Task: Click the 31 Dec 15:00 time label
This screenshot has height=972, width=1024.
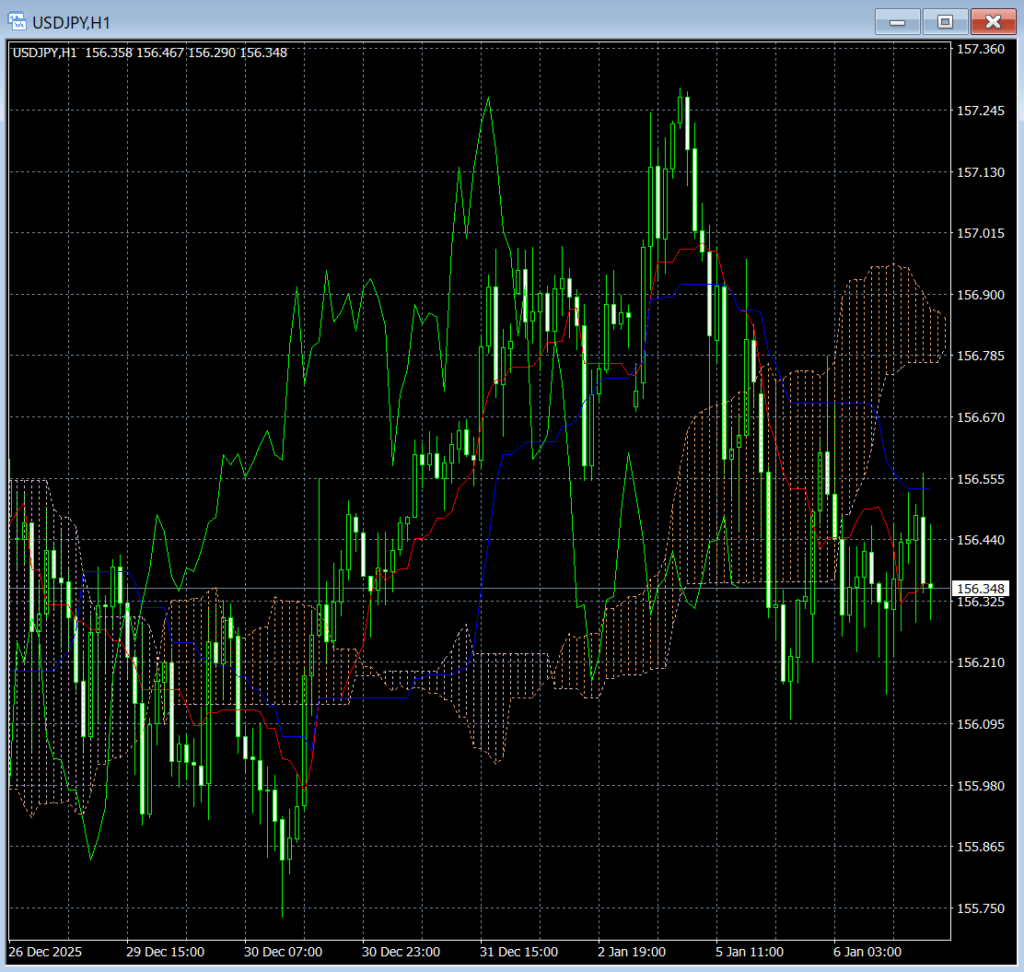Action: point(518,951)
